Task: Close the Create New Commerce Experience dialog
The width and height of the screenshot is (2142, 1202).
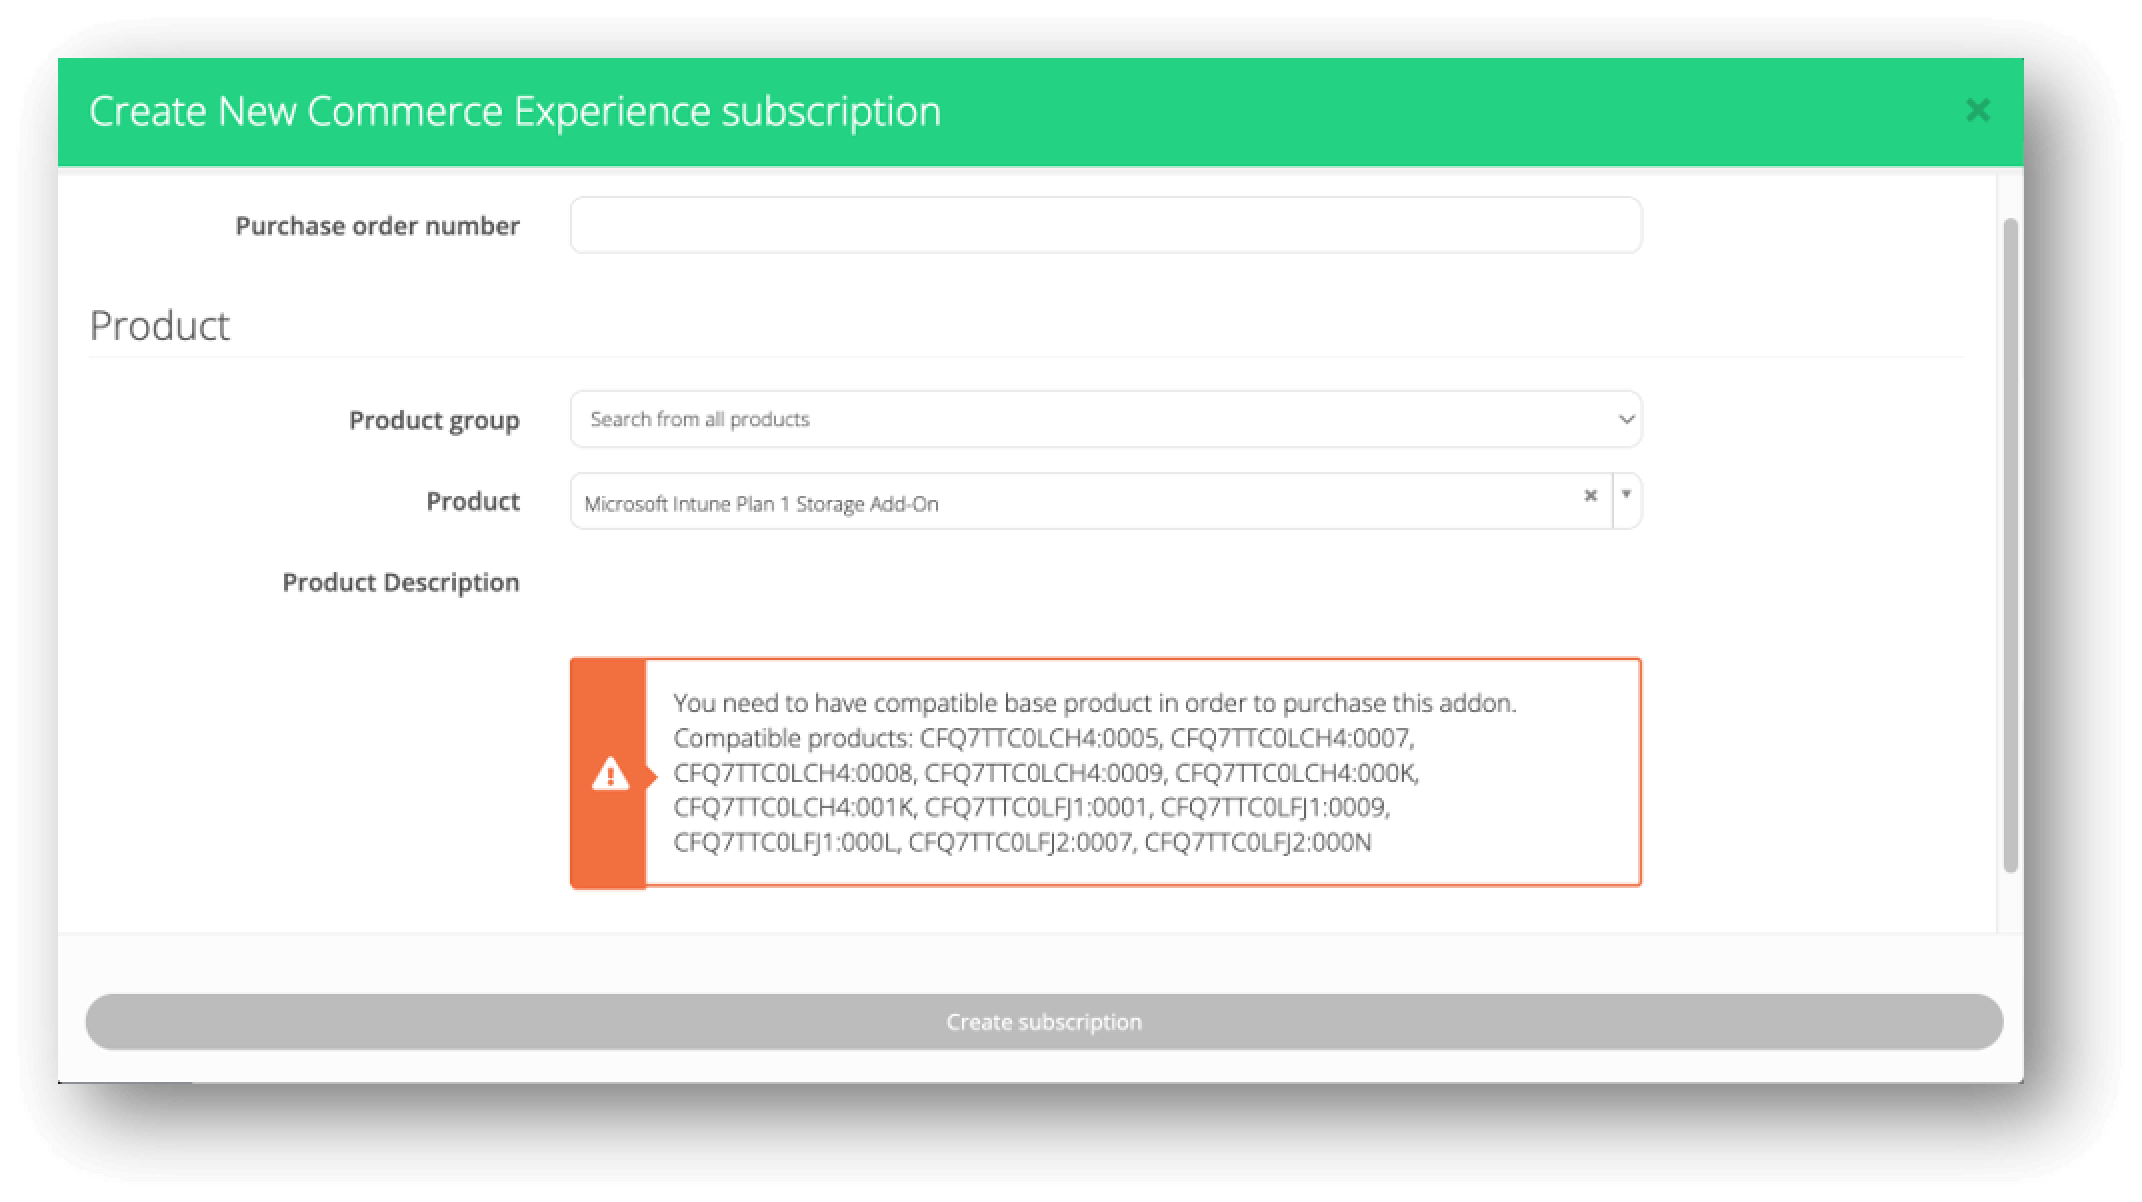Action: coord(1977,110)
